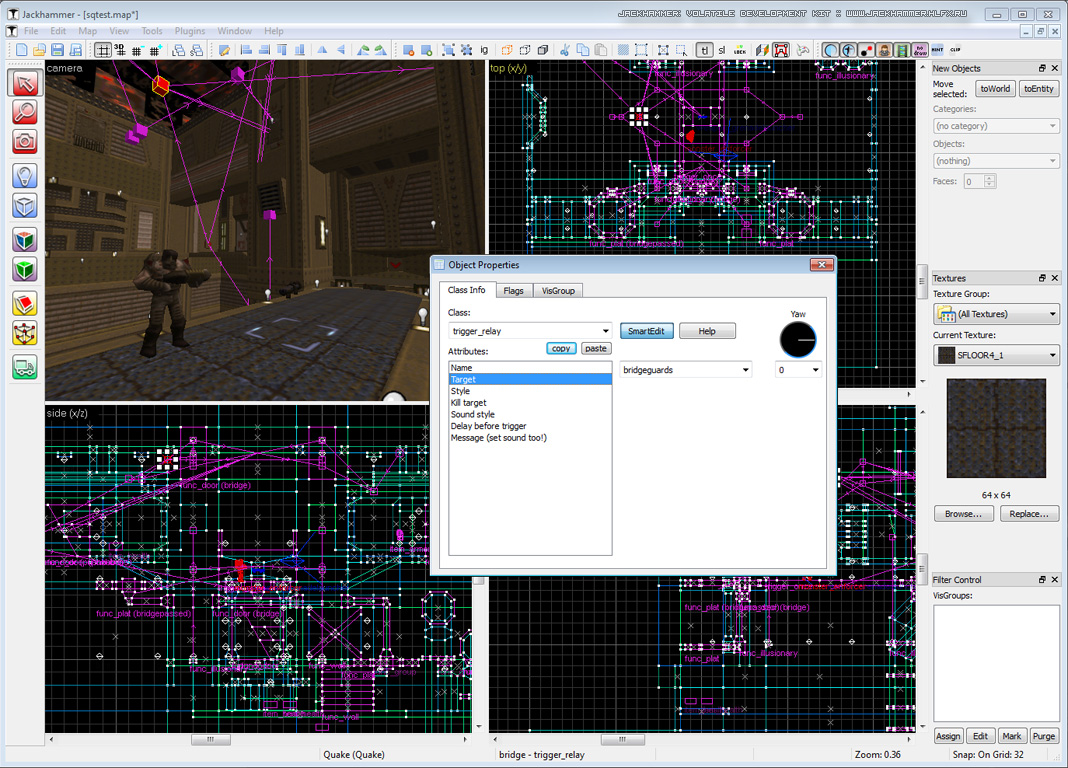Select the SFLOOR4_1 texture preview thumbnail
Viewport: 1068px width, 768px height.
(995, 428)
